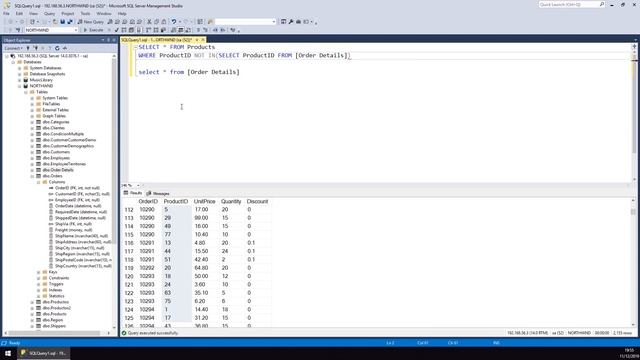This screenshot has width=640, height=360.
Task: Switch to the Messages tab
Action: tap(158, 193)
